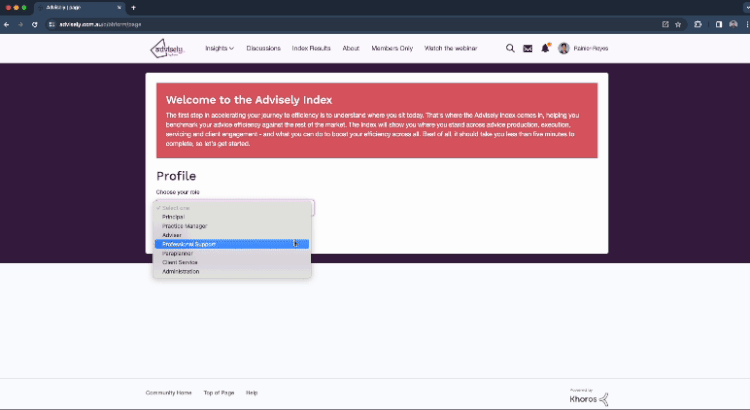Viewport: 750px width, 410px height.
Task: Open the search magnifier icon
Action: click(x=511, y=48)
